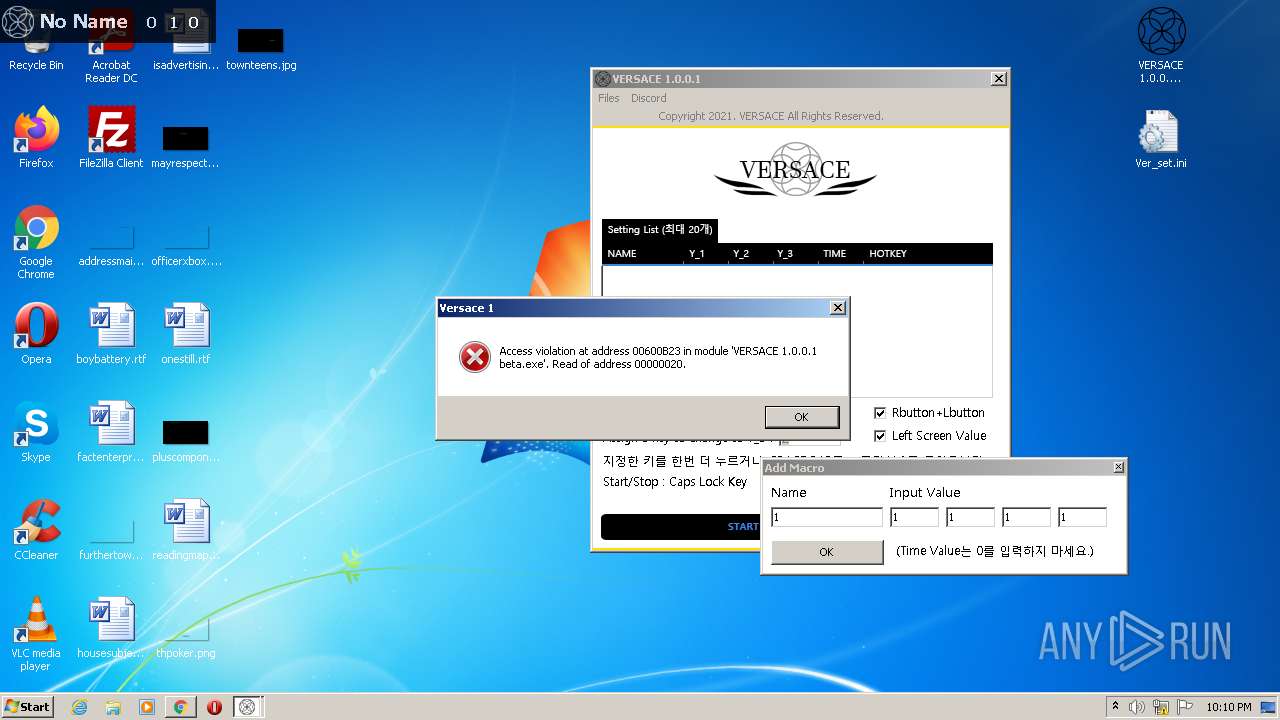This screenshot has width=1280, height=720.
Task: Click the NAME column header
Action: pos(643,254)
